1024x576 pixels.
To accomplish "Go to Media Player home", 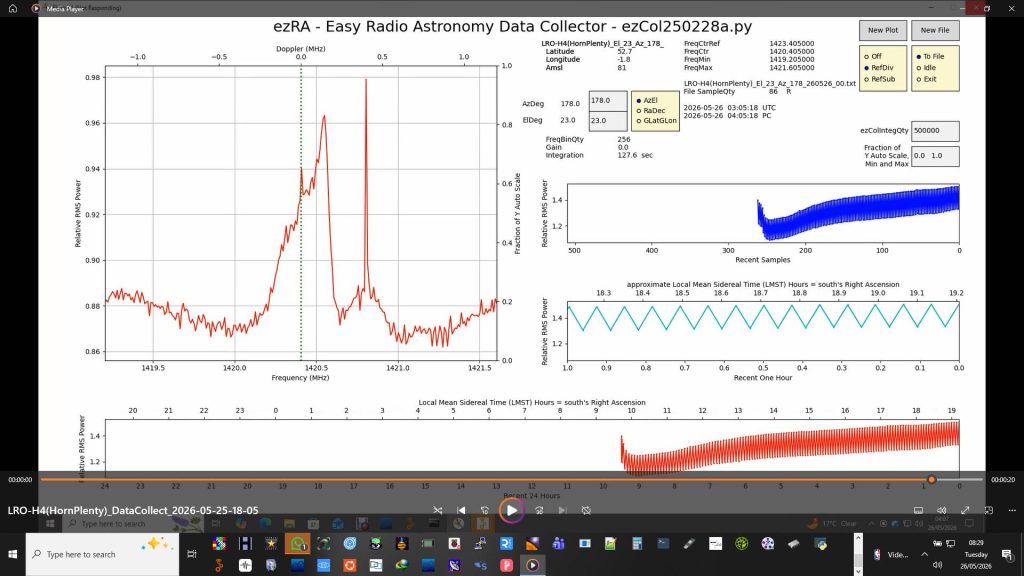I will (x=12, y=8).
